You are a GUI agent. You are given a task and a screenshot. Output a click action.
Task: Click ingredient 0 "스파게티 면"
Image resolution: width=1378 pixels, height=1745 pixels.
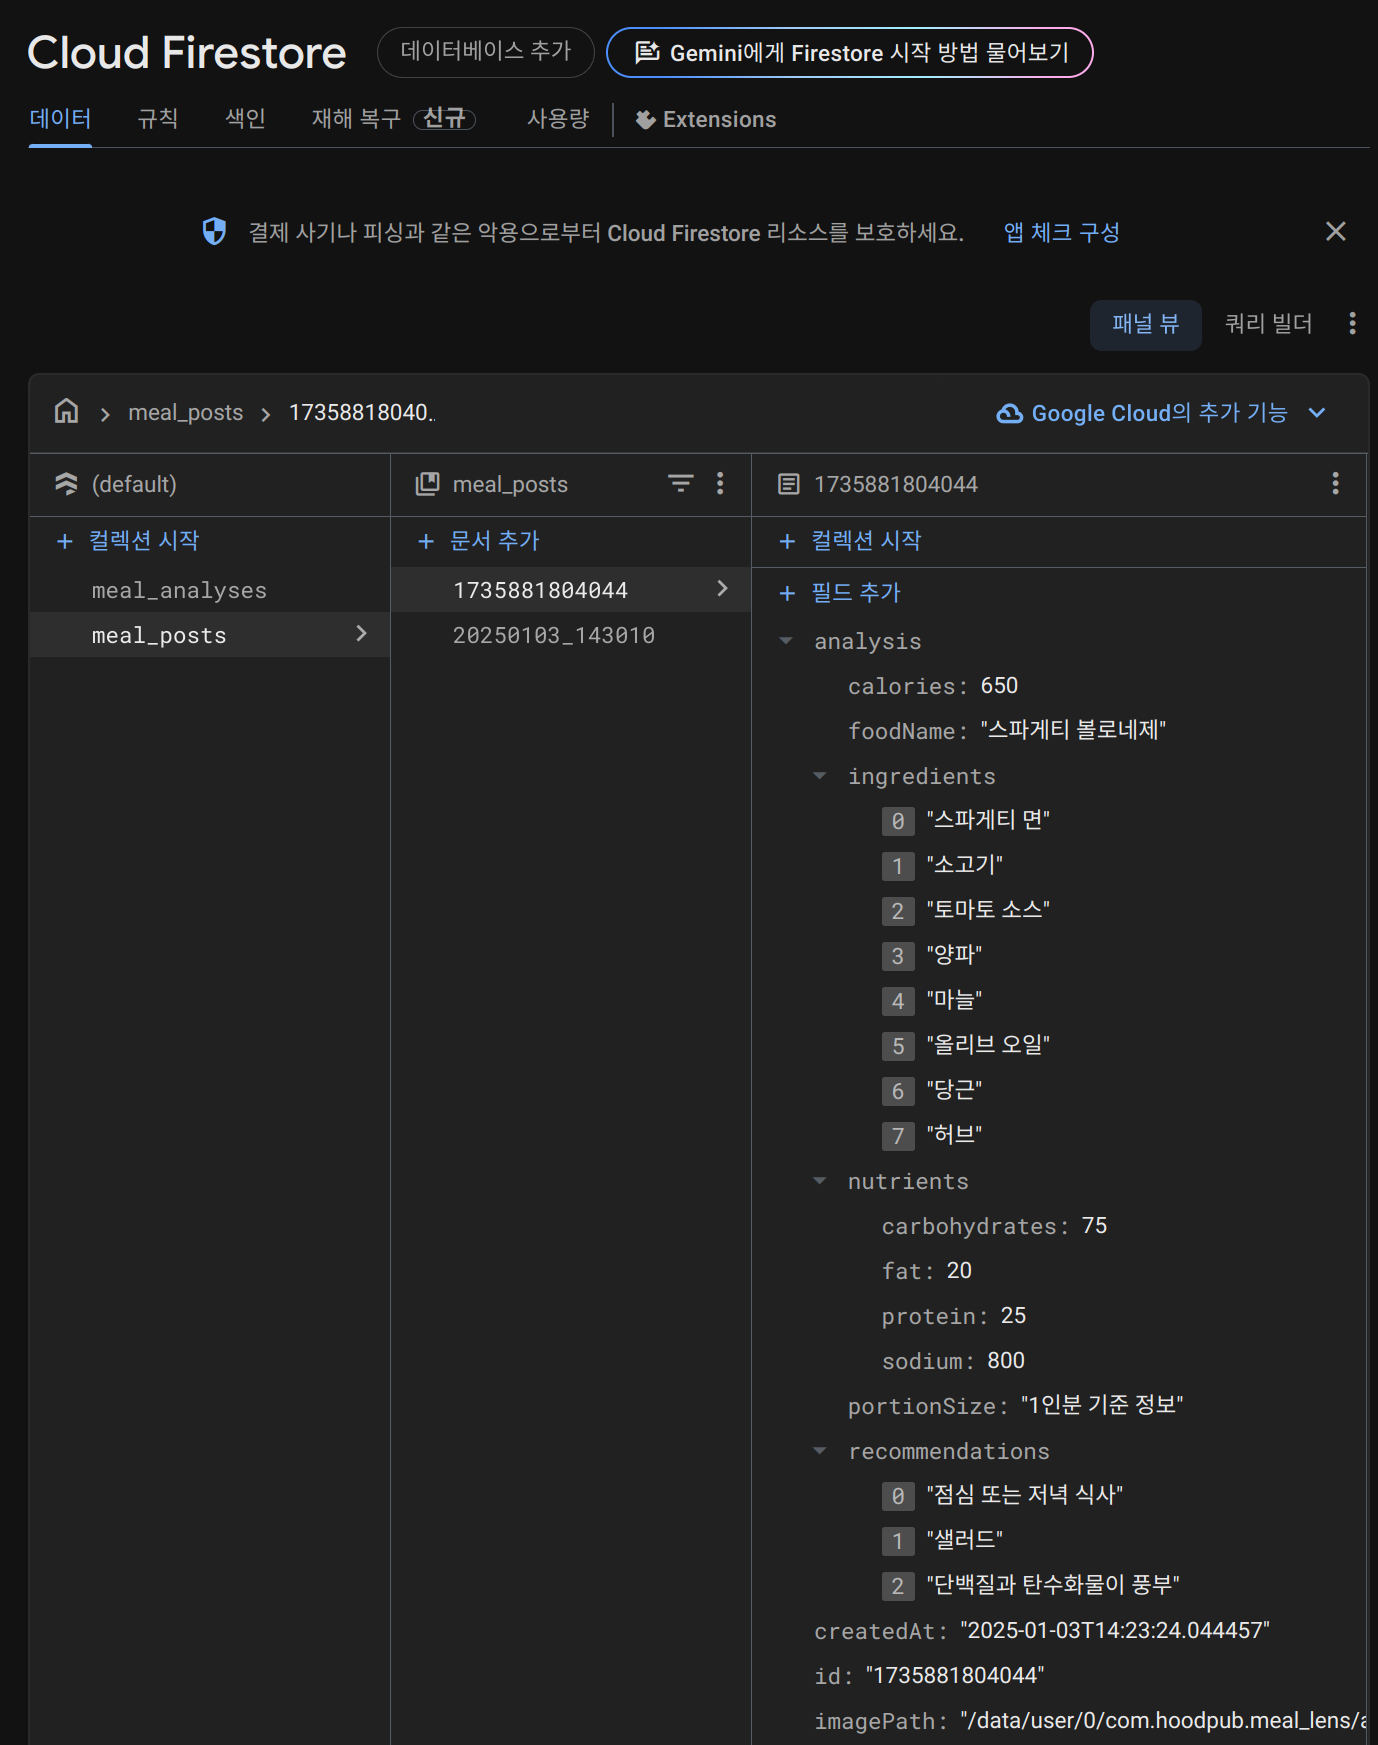[x=988, y=820]
